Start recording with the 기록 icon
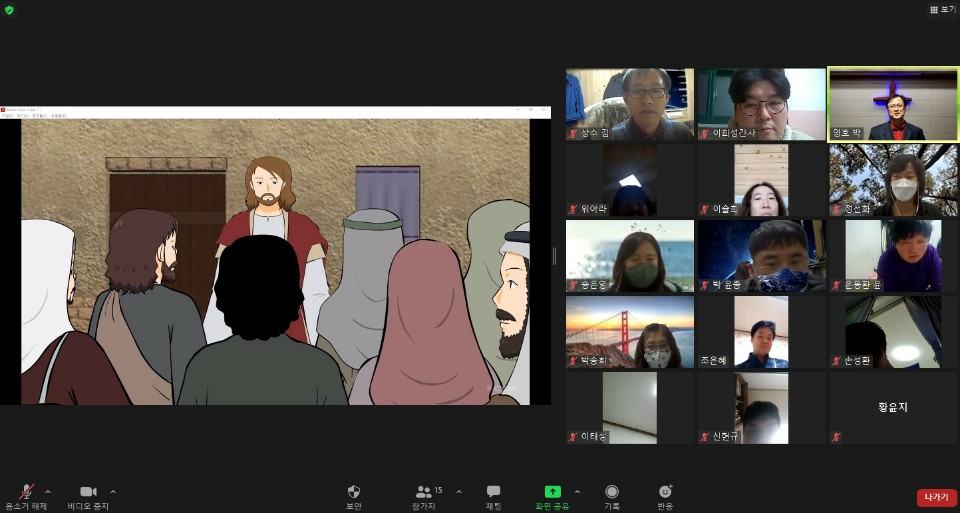This screenshot has height=513, width=960. click(x=612, y=492)
